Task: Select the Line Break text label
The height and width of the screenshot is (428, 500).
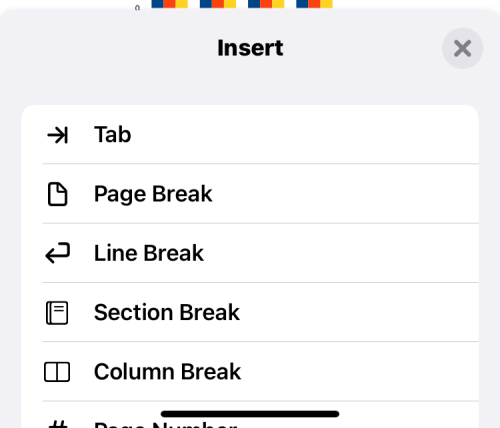Action: pos(149,253)
